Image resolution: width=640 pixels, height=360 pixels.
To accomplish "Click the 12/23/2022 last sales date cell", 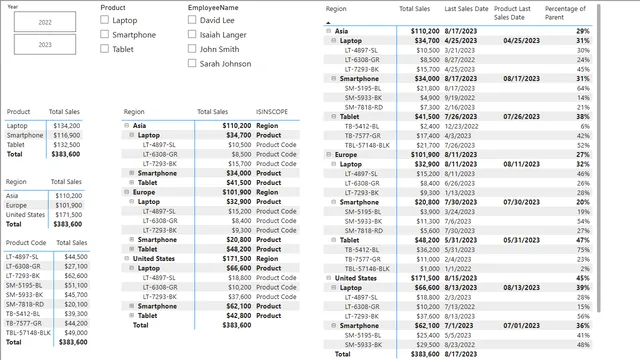I will (461, 126).
